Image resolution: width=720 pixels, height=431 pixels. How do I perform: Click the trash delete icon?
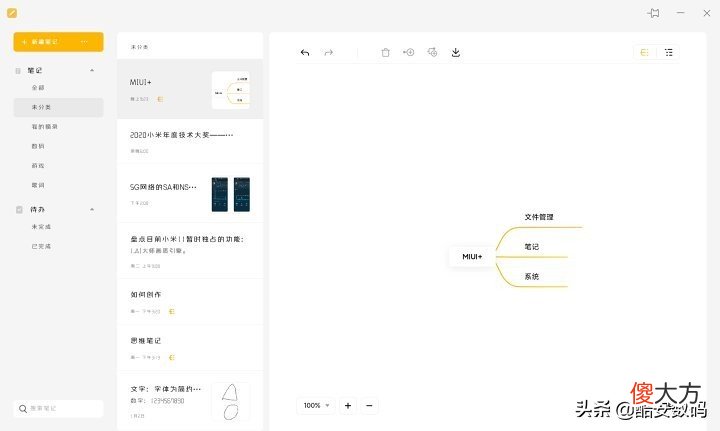385,52
